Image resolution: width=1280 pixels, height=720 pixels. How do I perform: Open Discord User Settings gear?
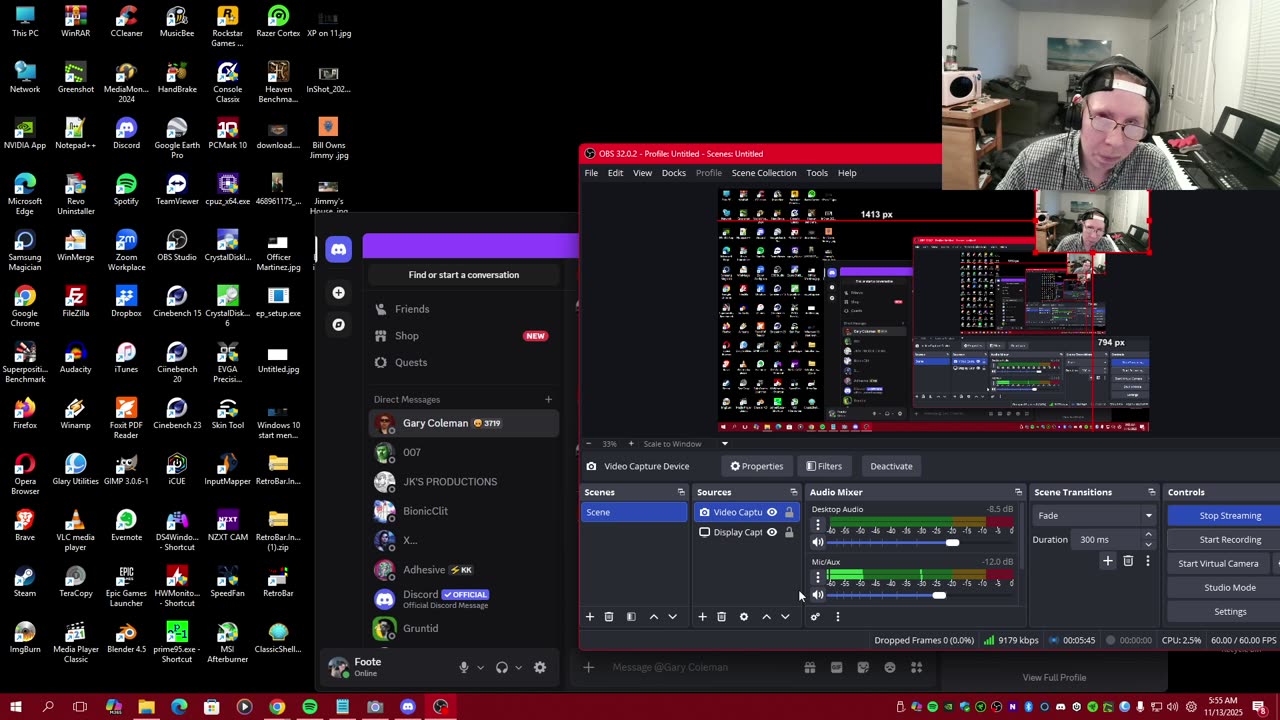[x=540, y=667]
